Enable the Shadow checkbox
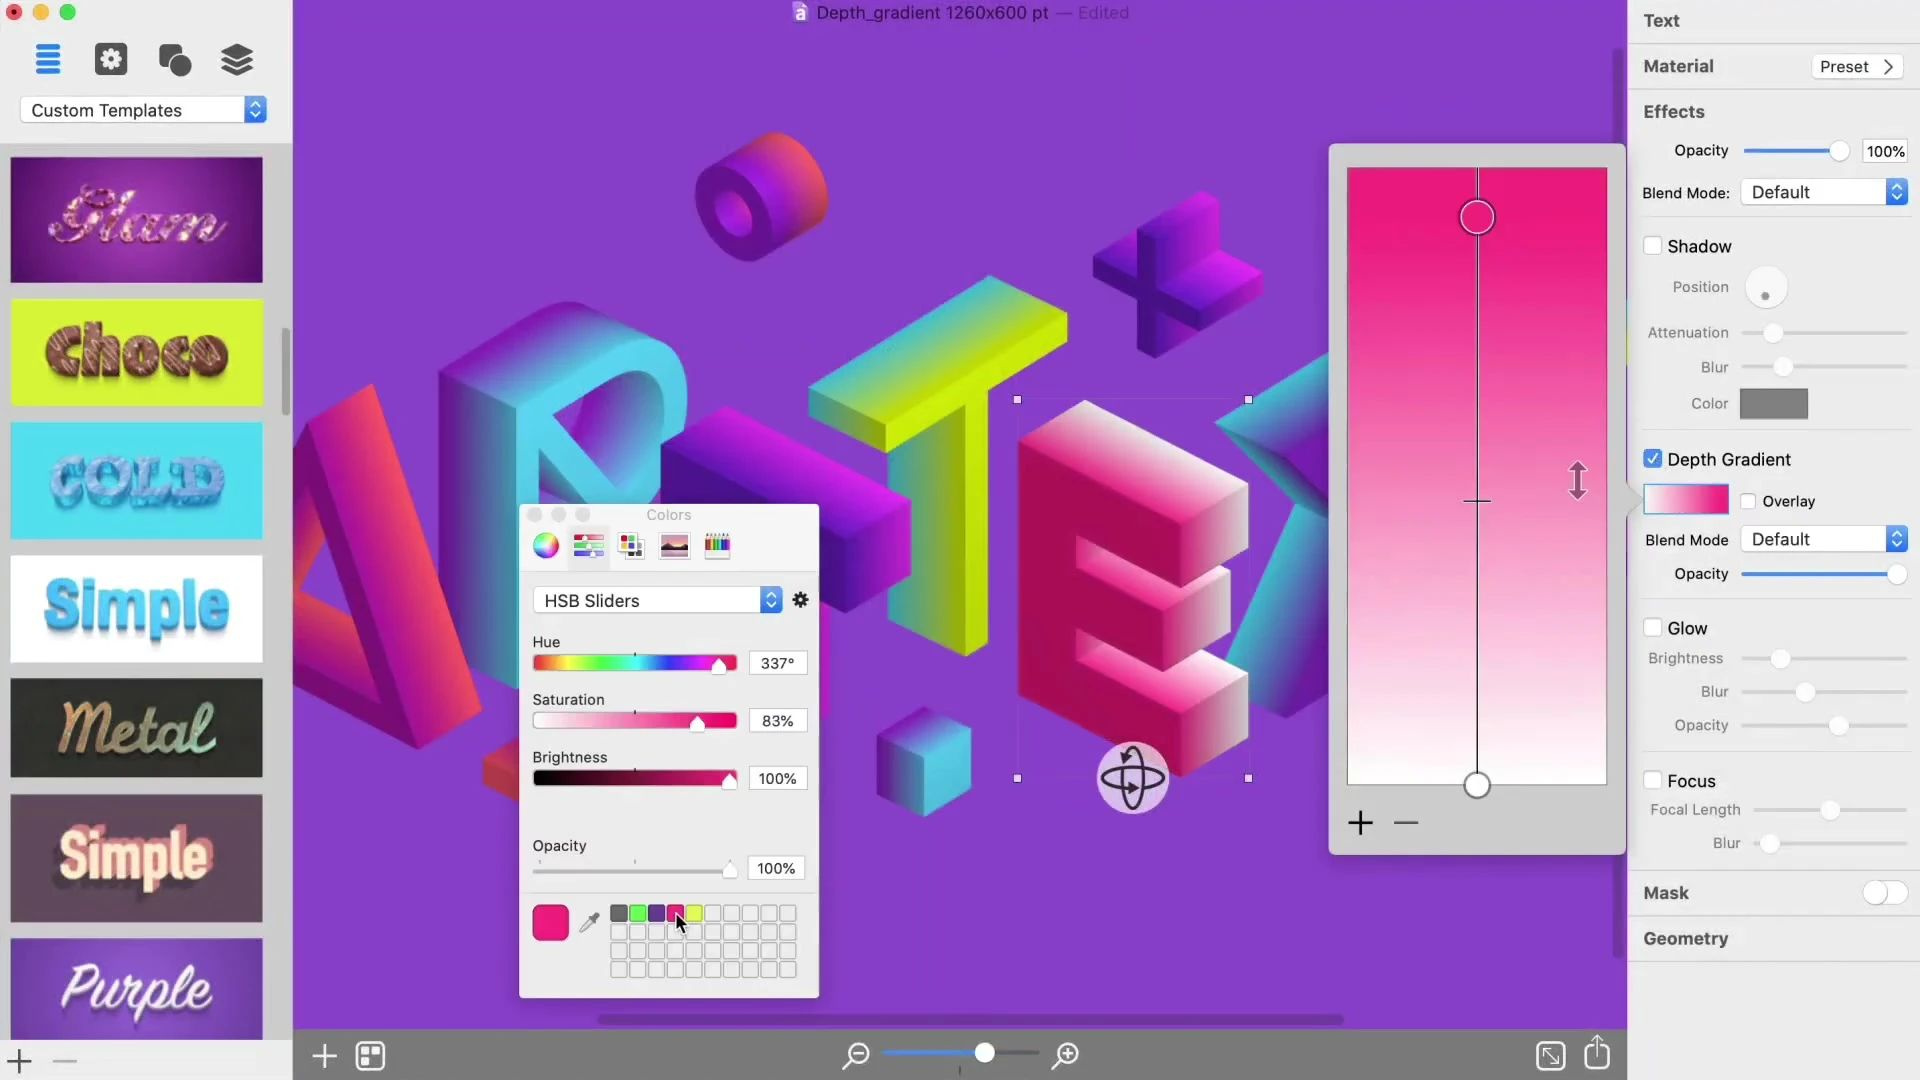The height and width of the screenshot is (1080, 1920). 1652,245
